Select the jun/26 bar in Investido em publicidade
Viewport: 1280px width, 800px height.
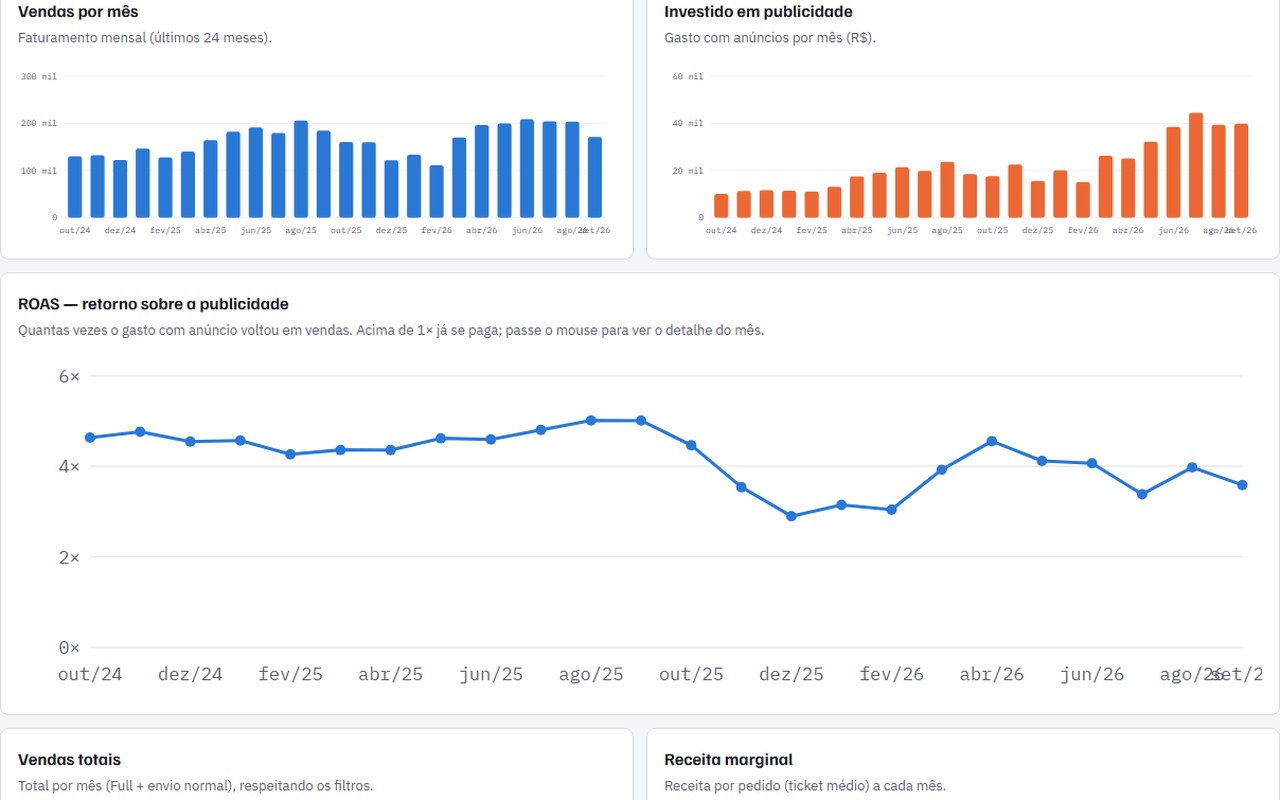click(x=1173, y=172)
